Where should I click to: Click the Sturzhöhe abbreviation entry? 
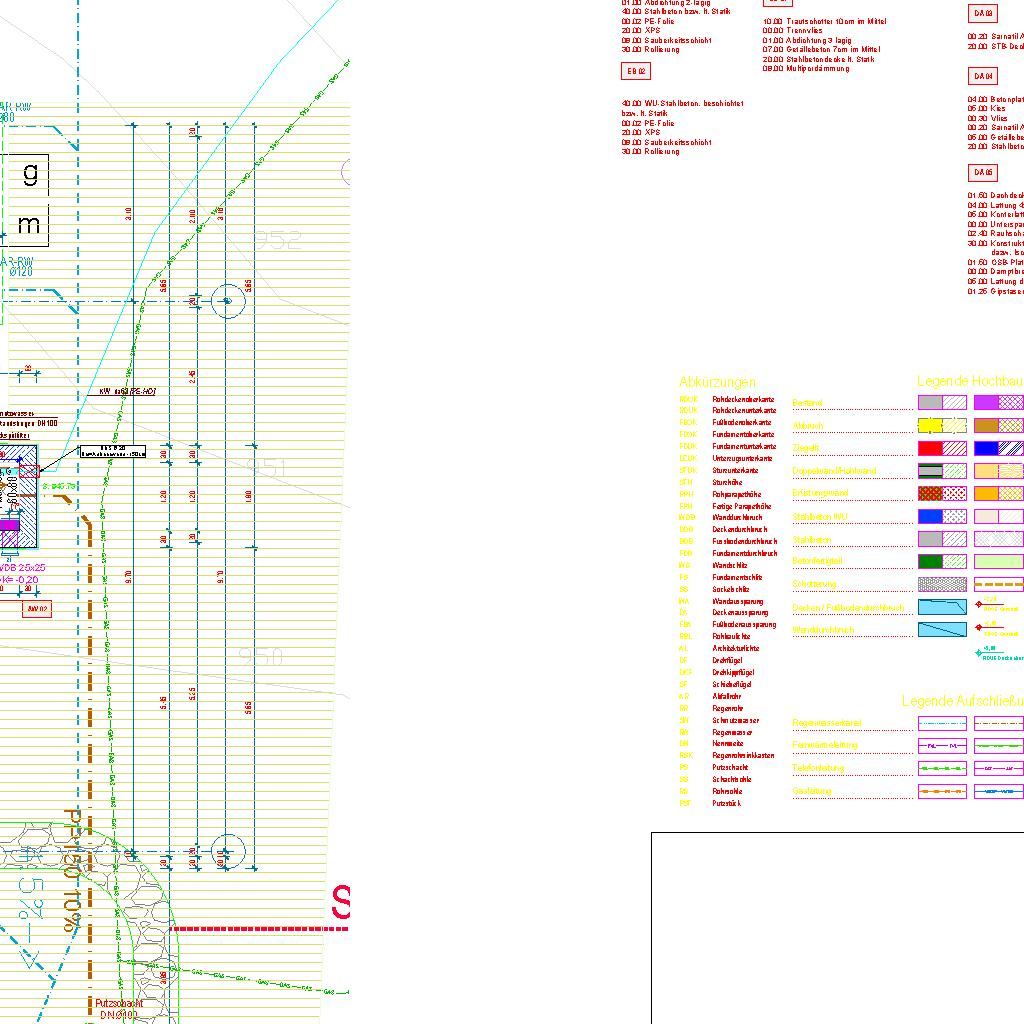click(x=727, y=482)
